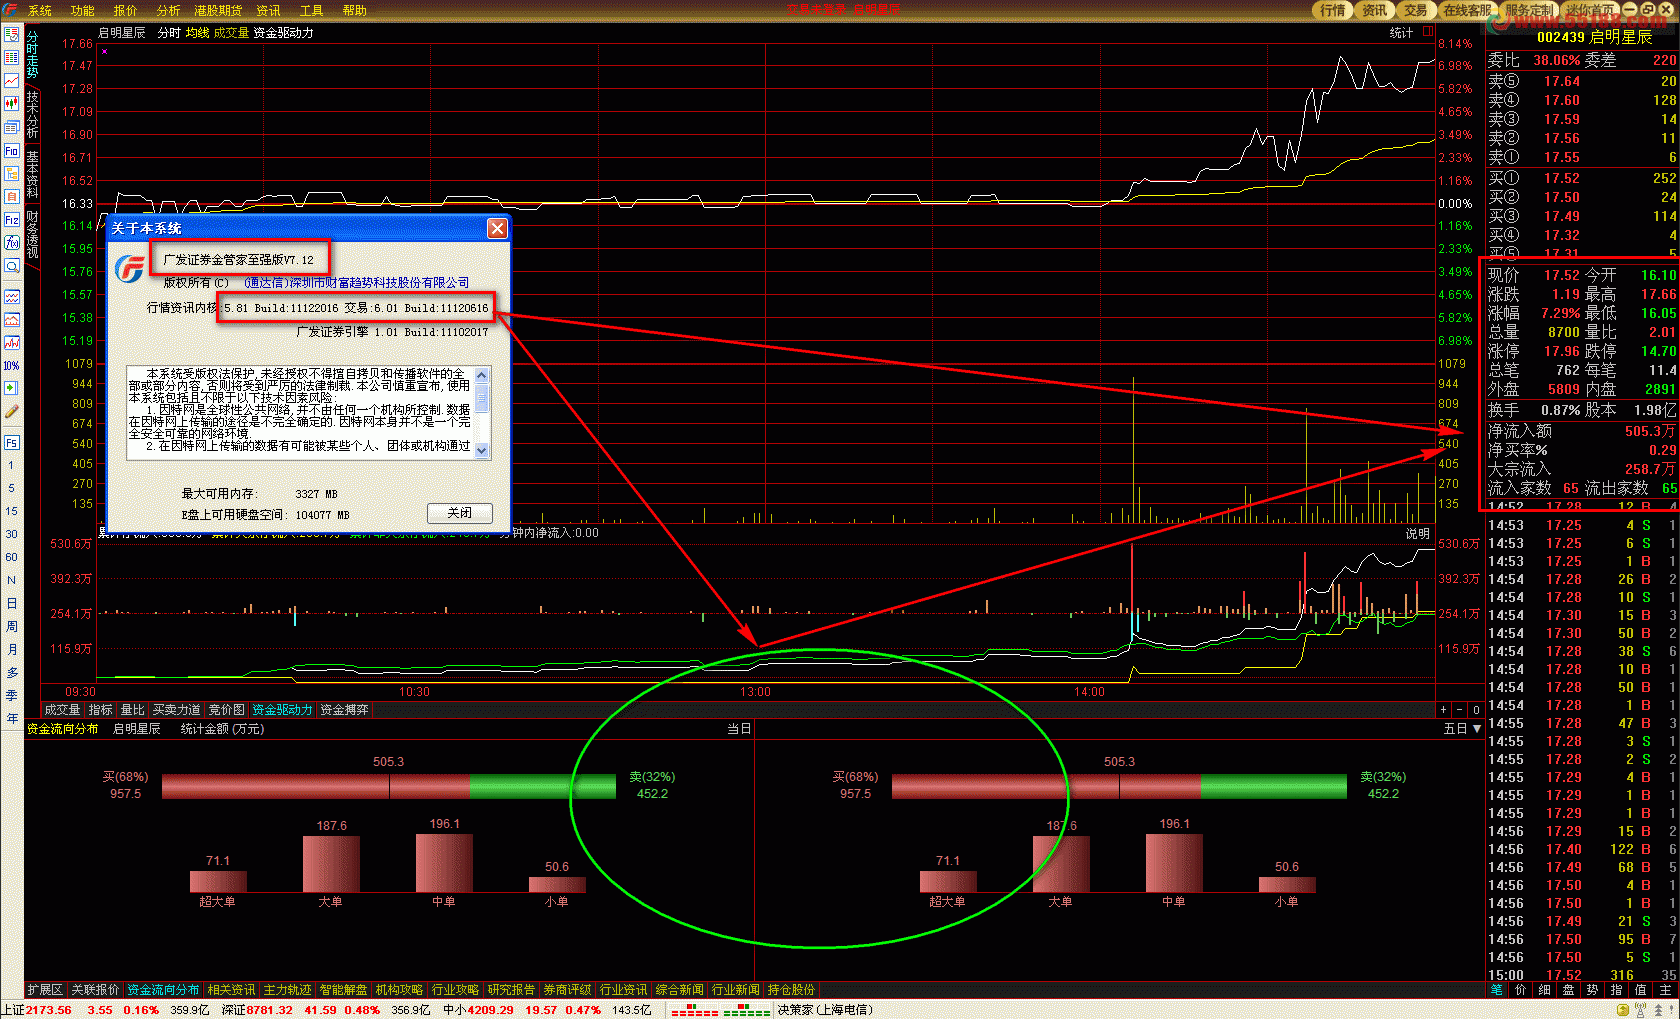
Task: Click 关闭 button in About dialog
Action: [460, 512]
